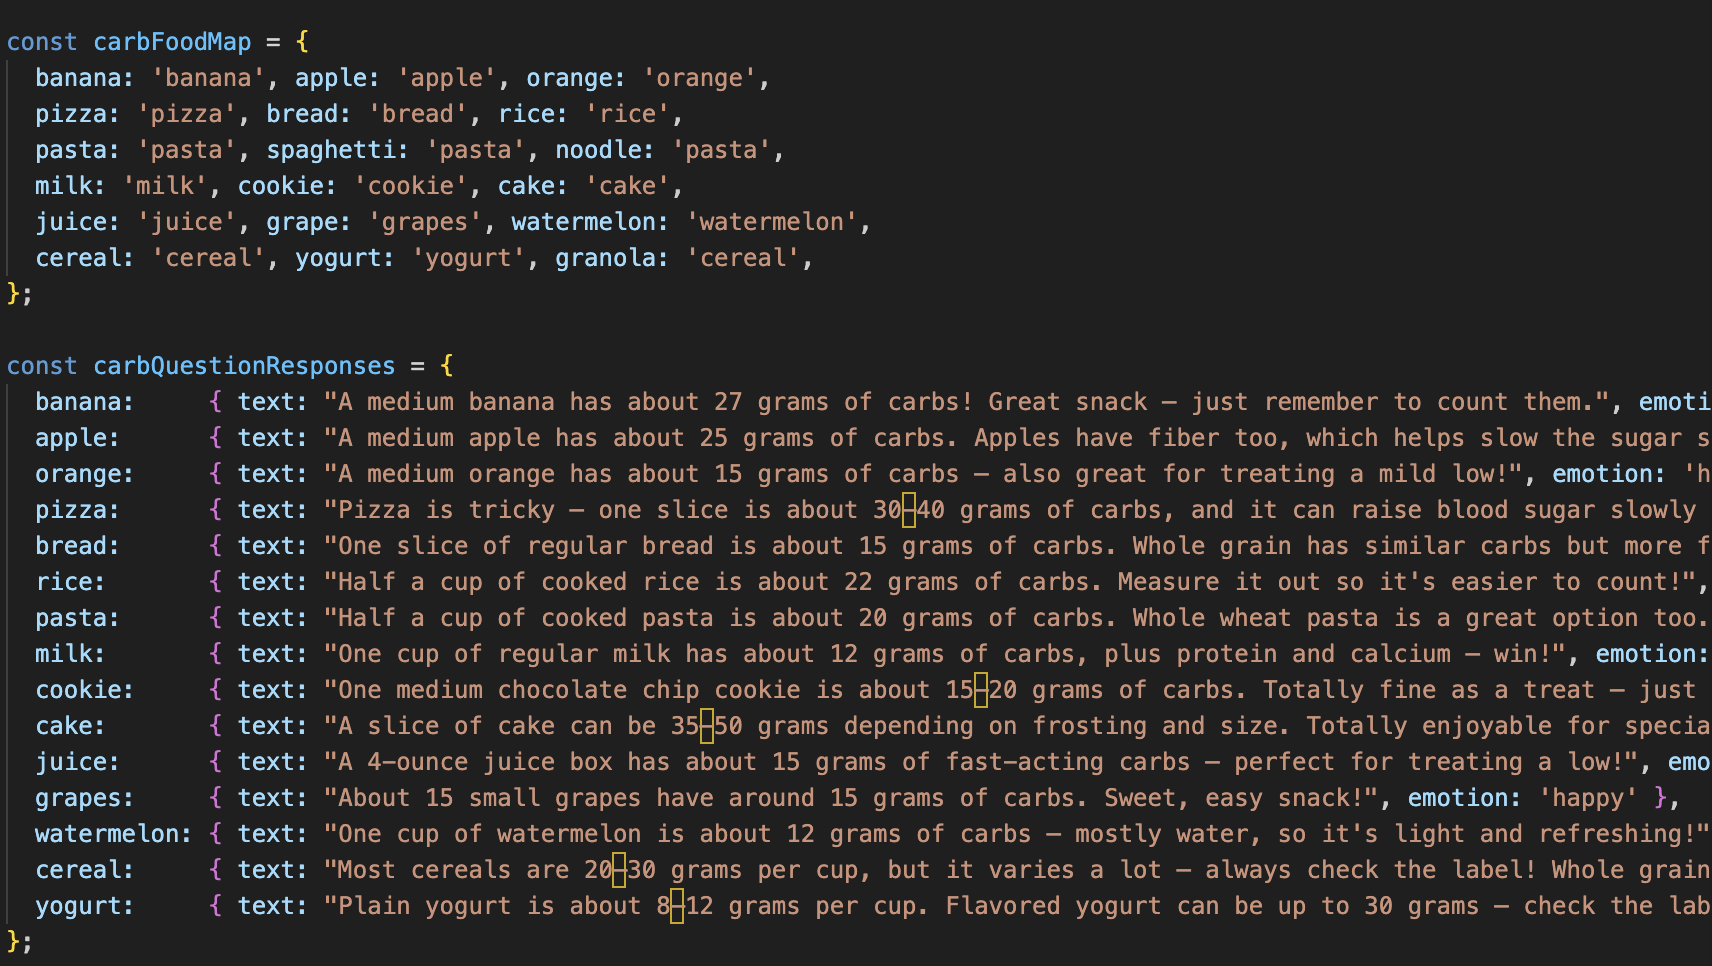Click the milk response opening brace
1712x966 pixels.
coord(215,654)
